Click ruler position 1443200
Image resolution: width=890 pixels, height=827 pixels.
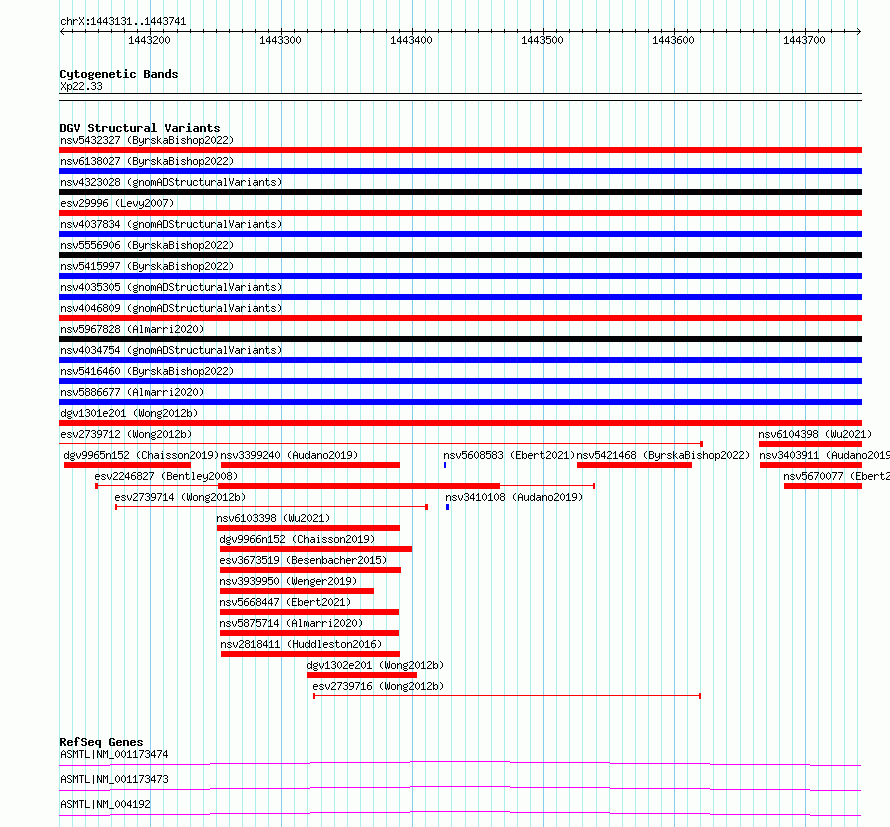pos(149,40)
